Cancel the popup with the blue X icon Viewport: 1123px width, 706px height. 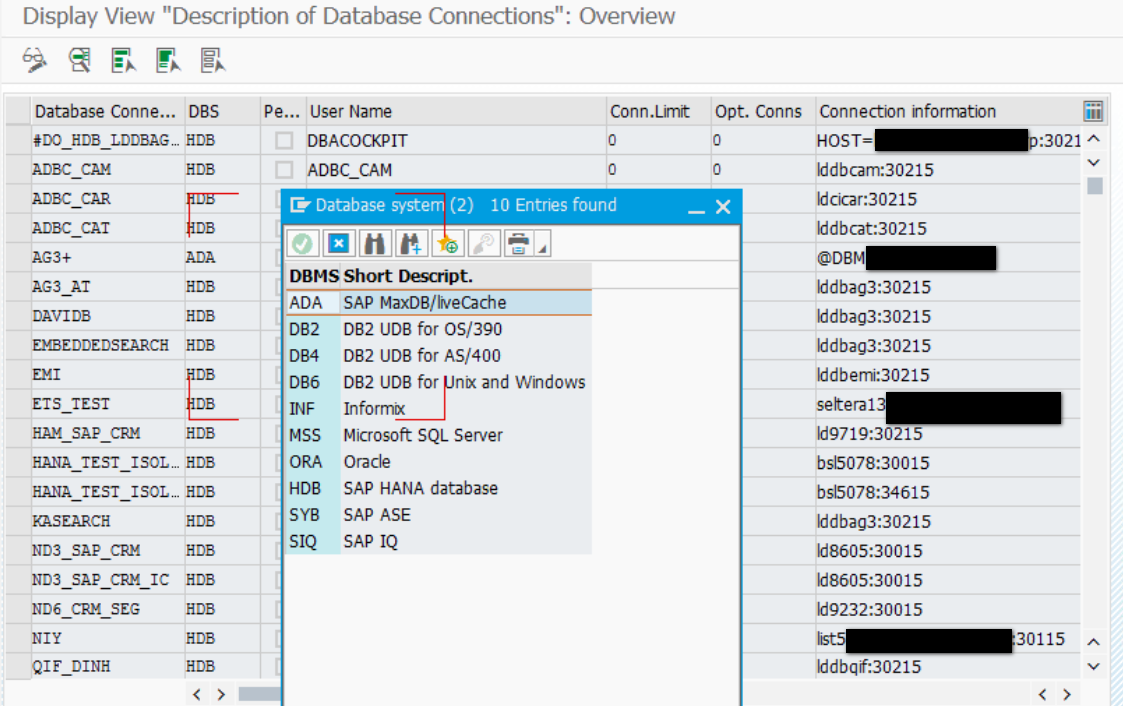tap(339, 243)
